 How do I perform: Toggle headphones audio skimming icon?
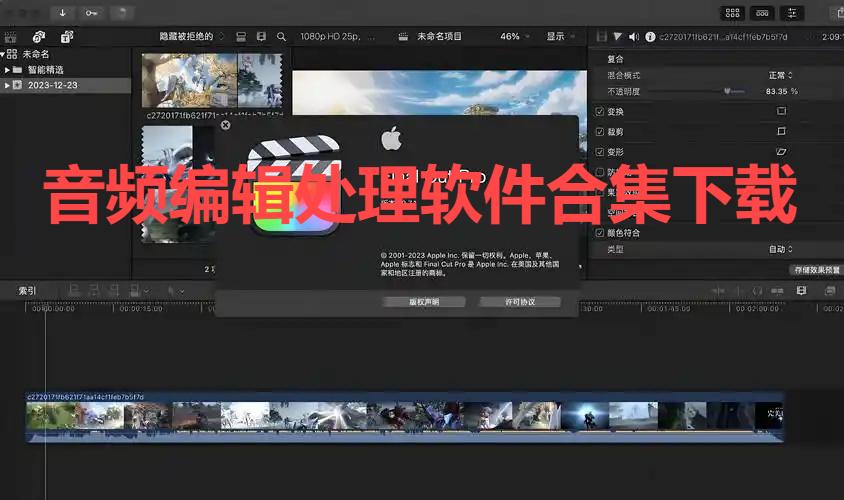[x=757, y=291]
